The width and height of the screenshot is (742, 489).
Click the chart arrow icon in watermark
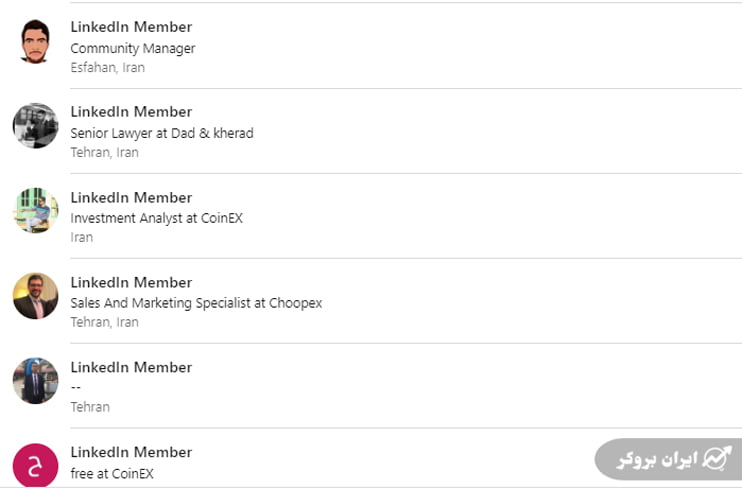click(716, 458)
